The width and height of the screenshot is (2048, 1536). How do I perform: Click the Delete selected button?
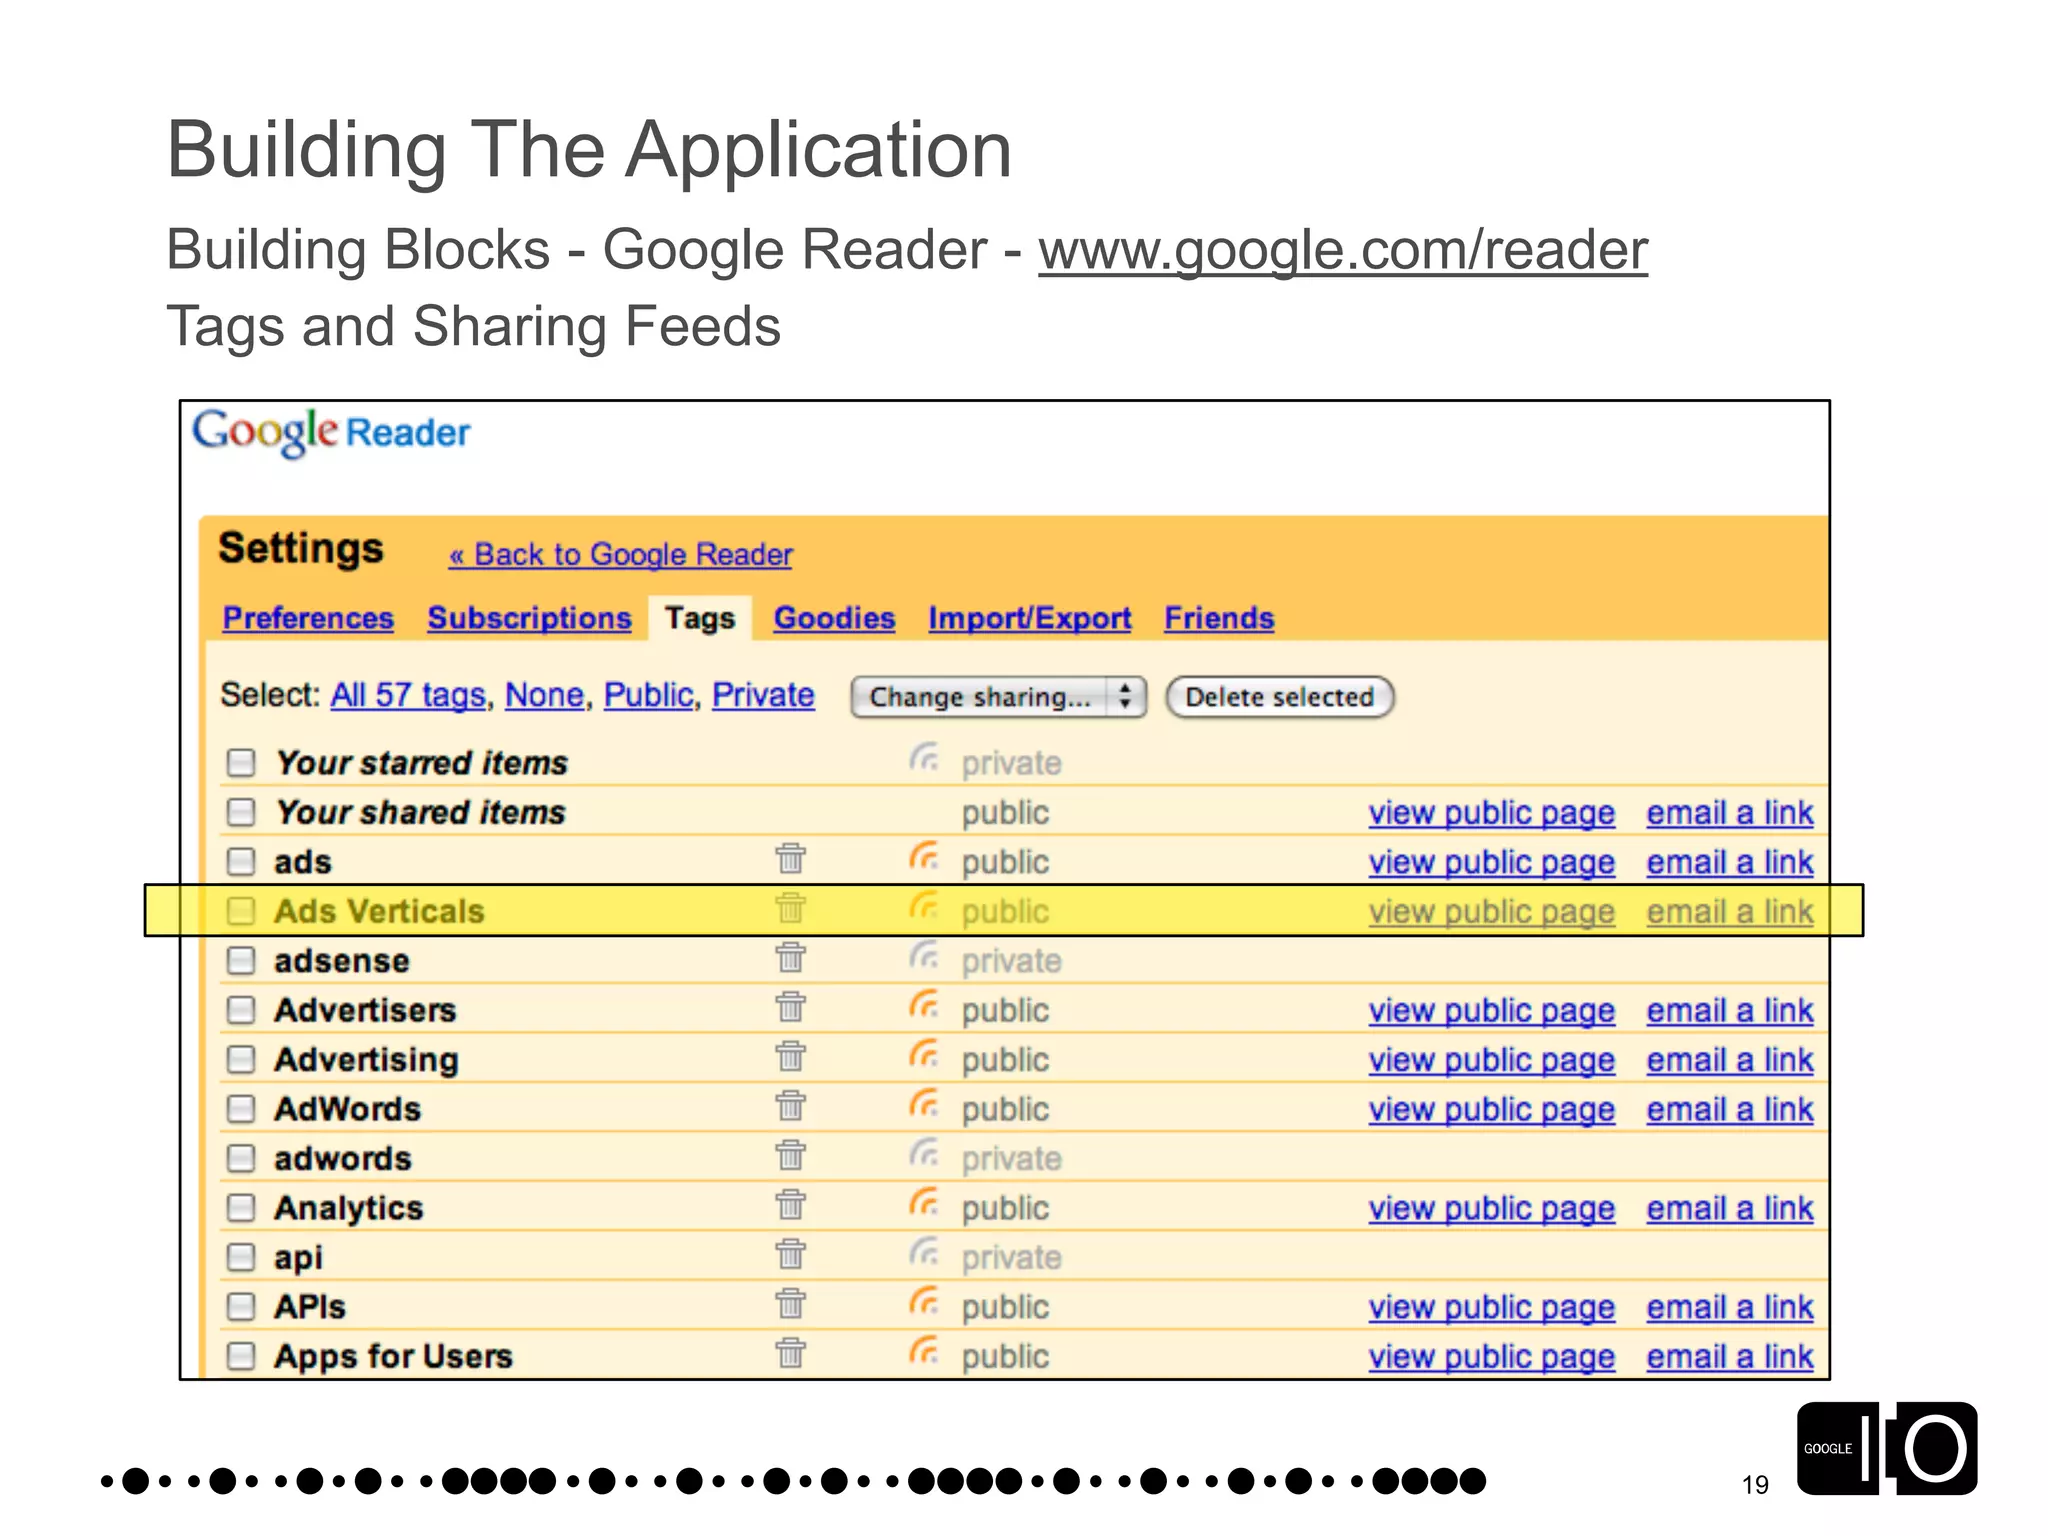[x=1280, y=697]
